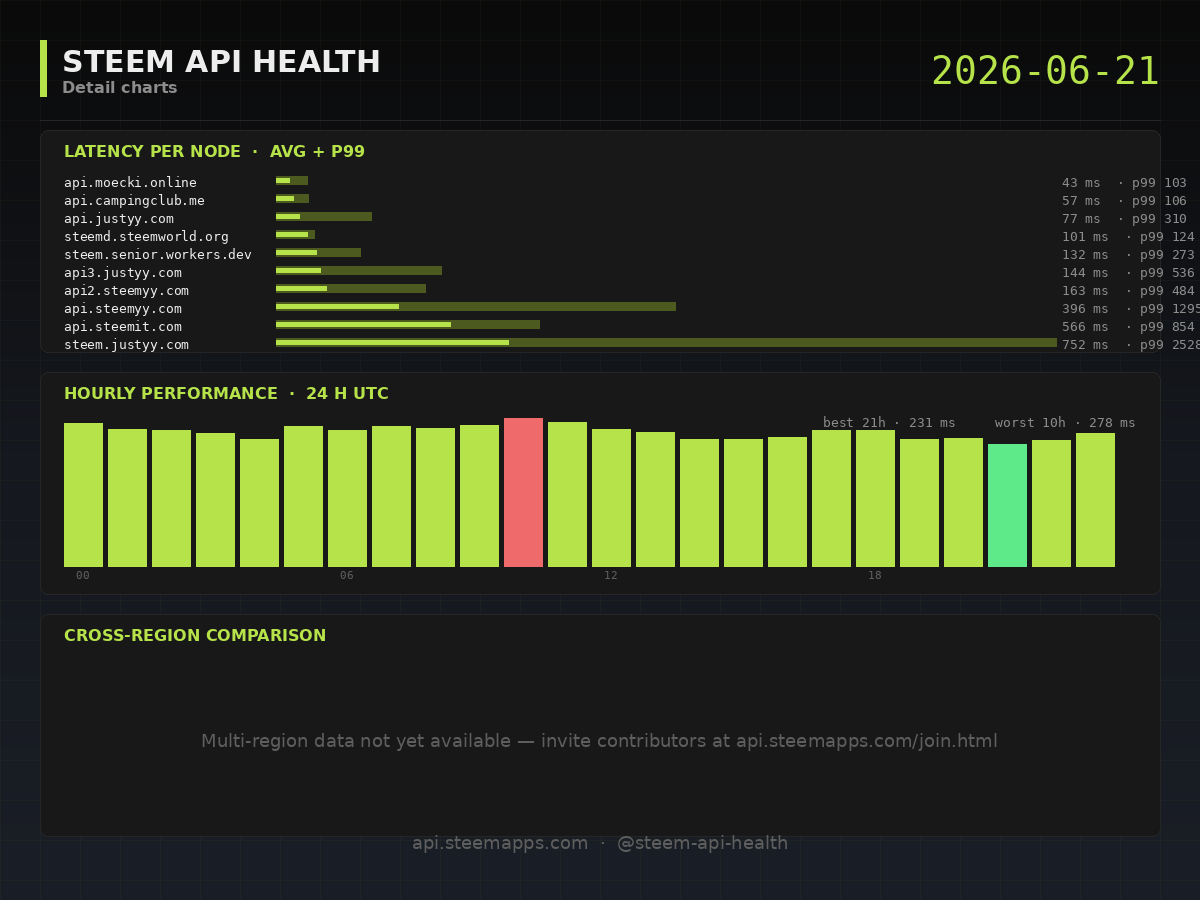Click the latency bar for steemd.steemworld.org

coord(295,235)
